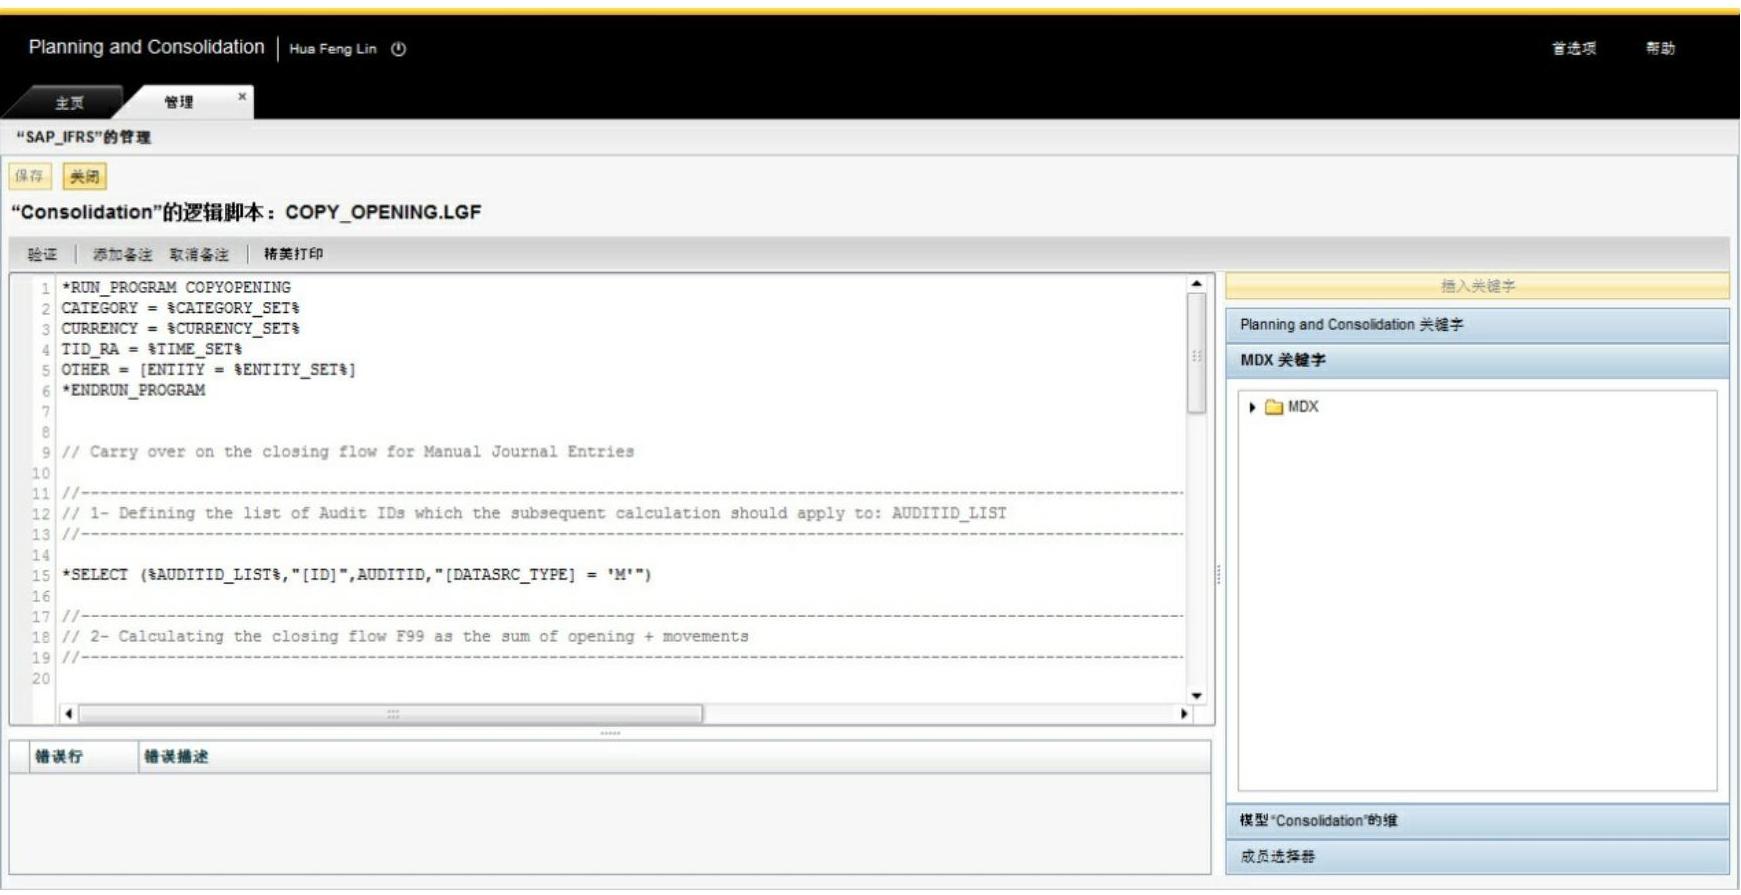
Task: Click the editor vertical scroll up arrow
Action: pos(1196,284)
